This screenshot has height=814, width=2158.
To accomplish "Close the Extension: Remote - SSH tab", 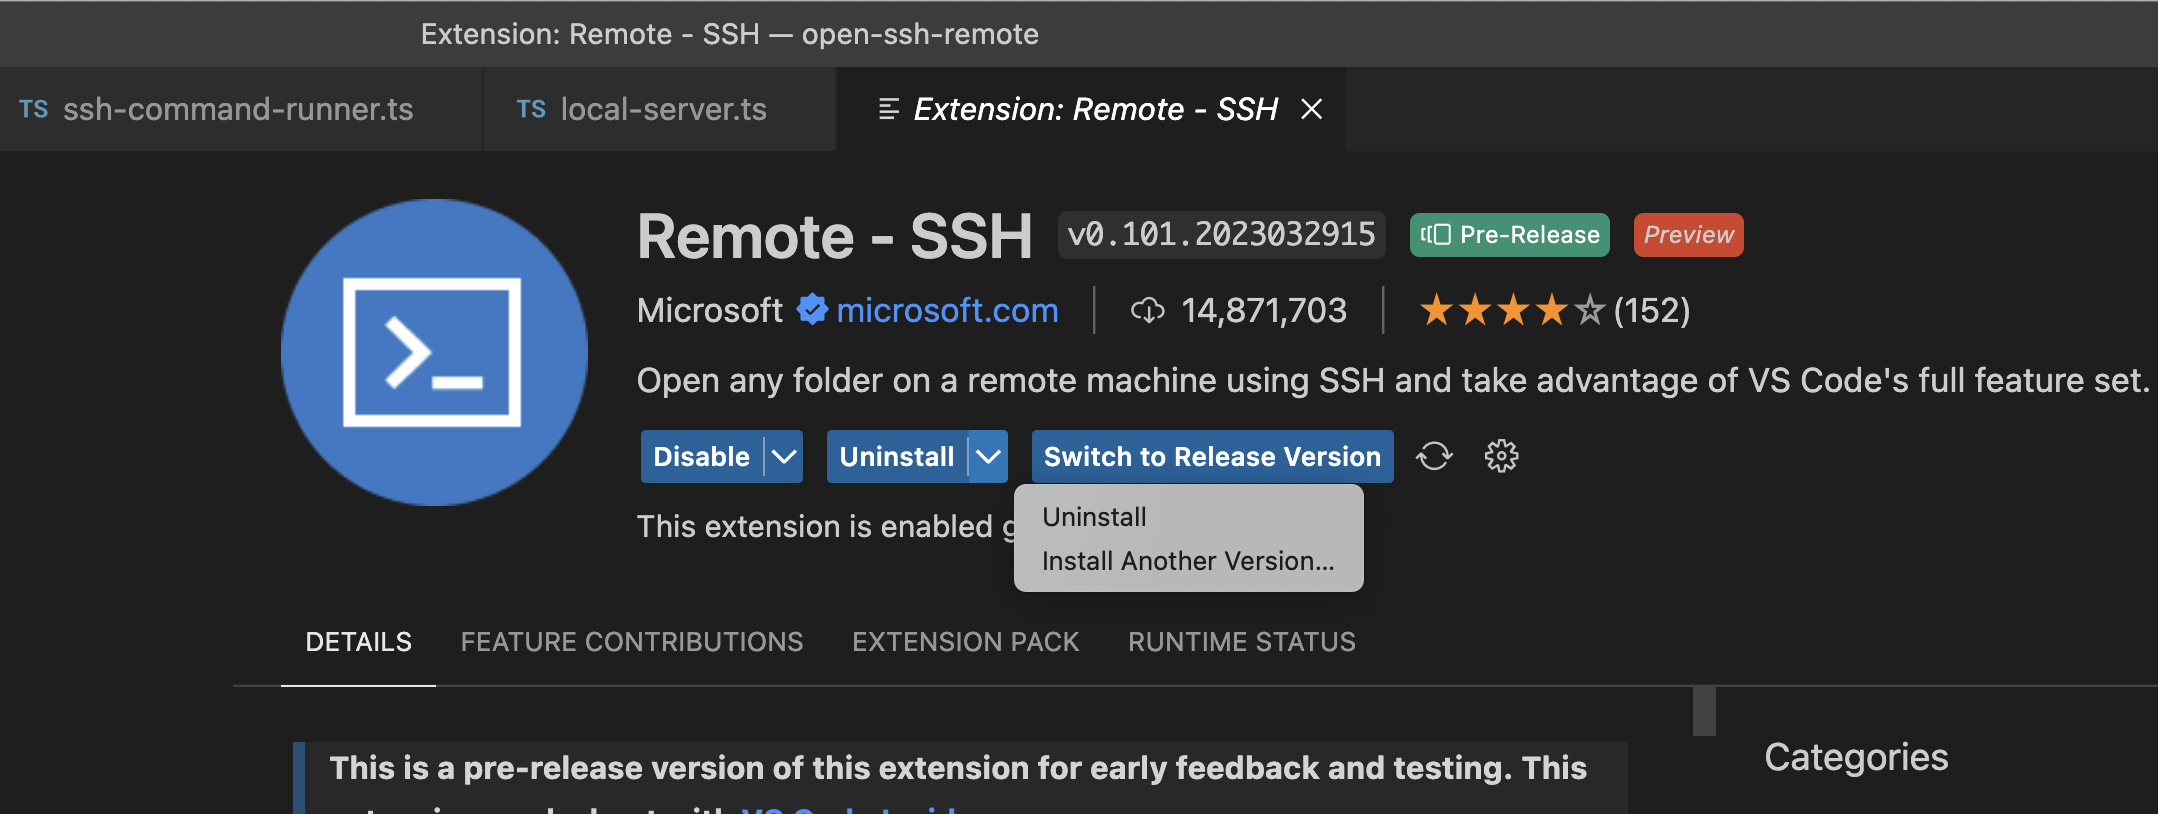I will pyautogui.click(x=1312, y=109).
